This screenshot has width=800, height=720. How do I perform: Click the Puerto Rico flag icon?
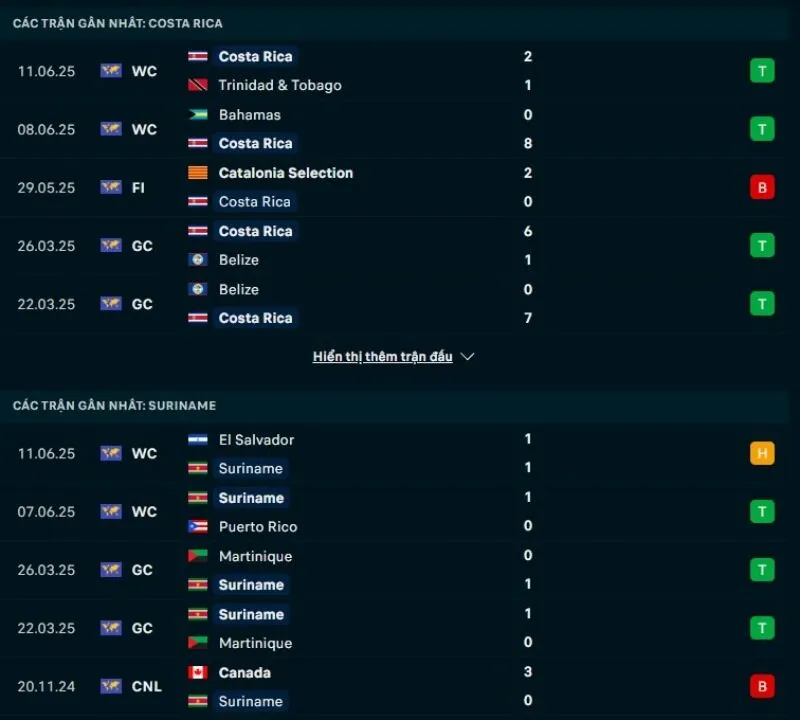198,526
